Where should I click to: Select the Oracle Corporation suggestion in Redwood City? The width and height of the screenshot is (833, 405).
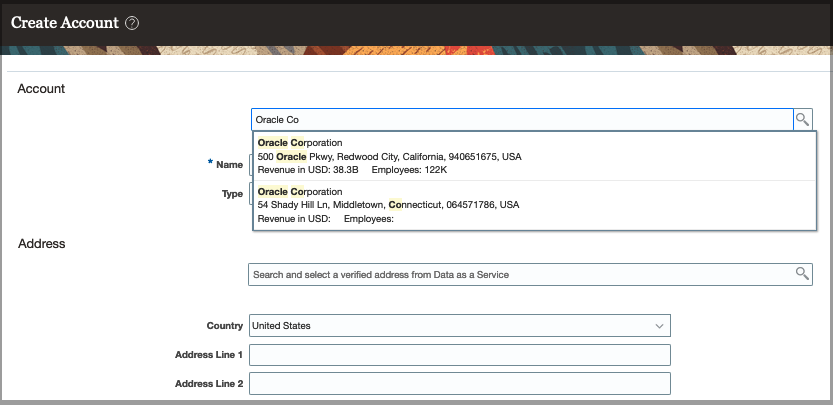[x=534, y=156]
